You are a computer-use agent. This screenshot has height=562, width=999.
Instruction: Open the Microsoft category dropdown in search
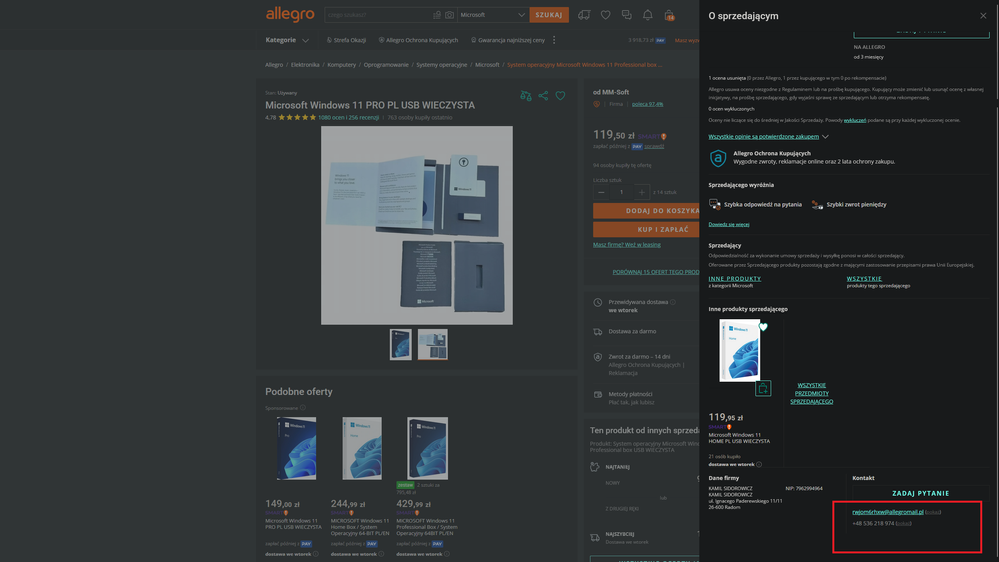tap(492, 15)
